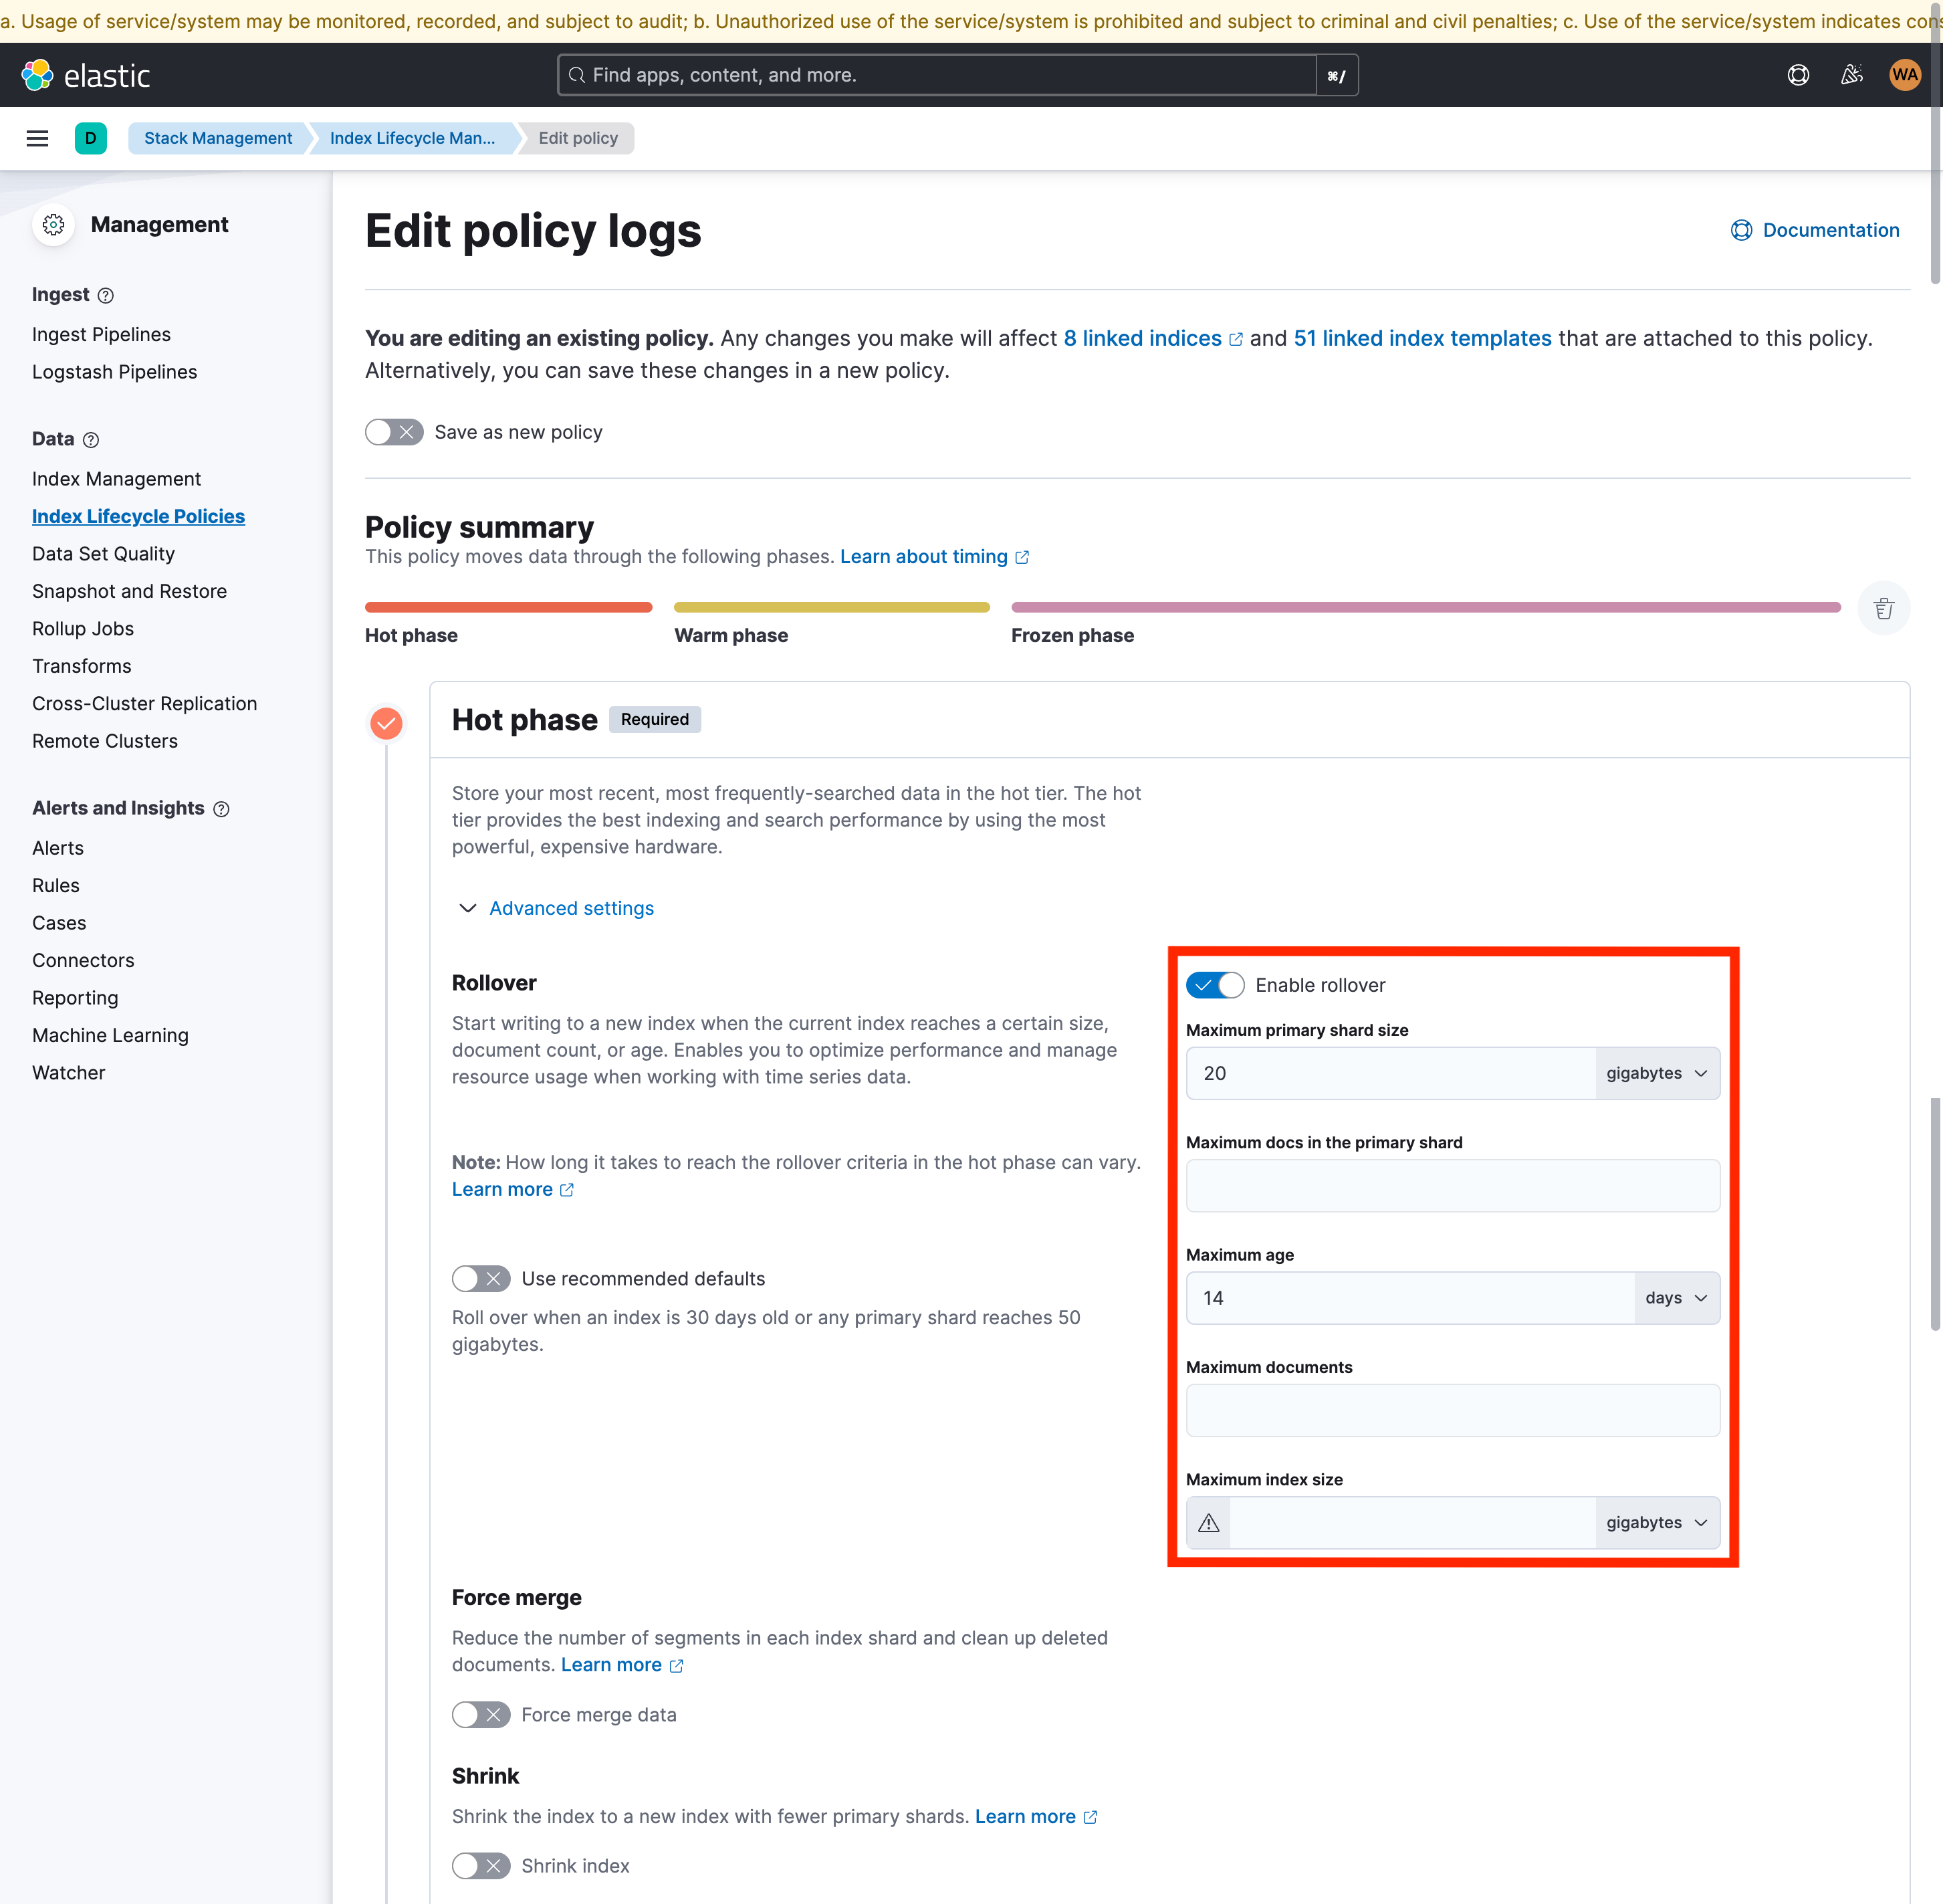
Task: Click the green D space avatar
Action: tap(91, 138)
